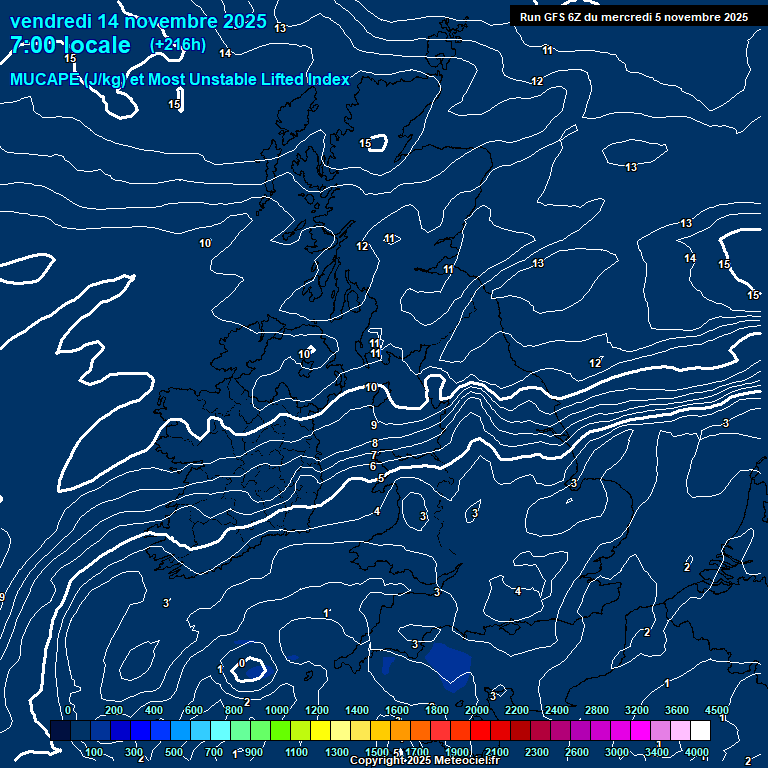
Task: Click the '2600' color scale label
Action: tap(577, 752)
